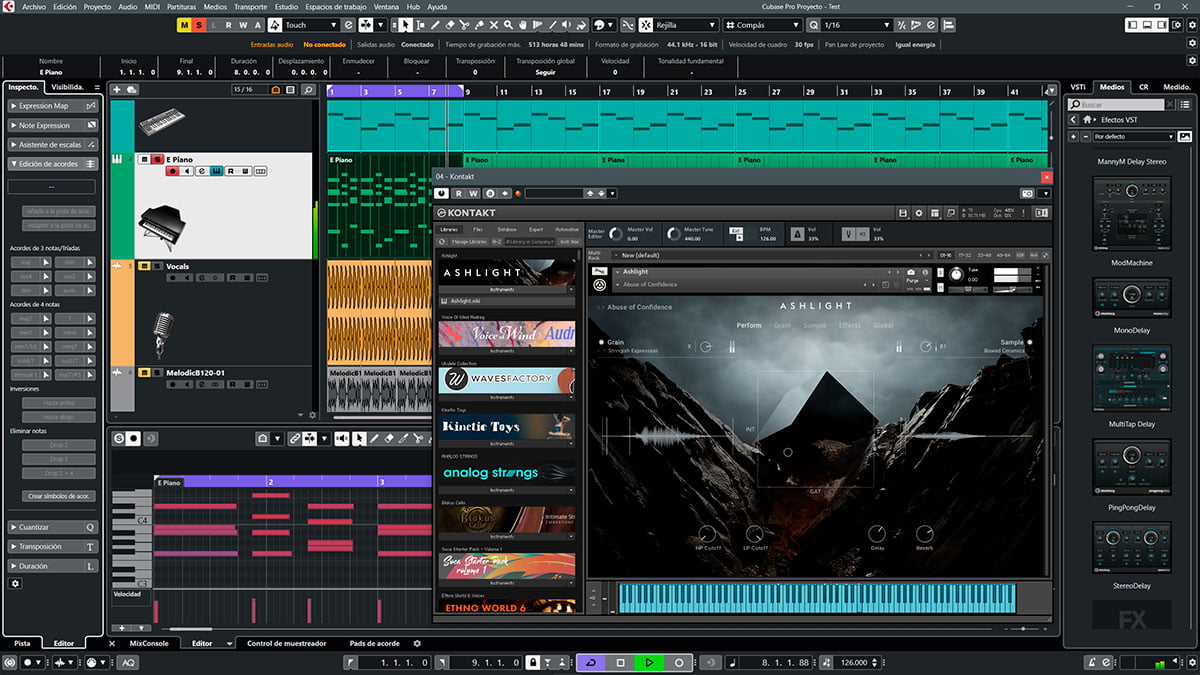
Task: Toggle the Kontakt plugin power button
Action: point(441,193)
